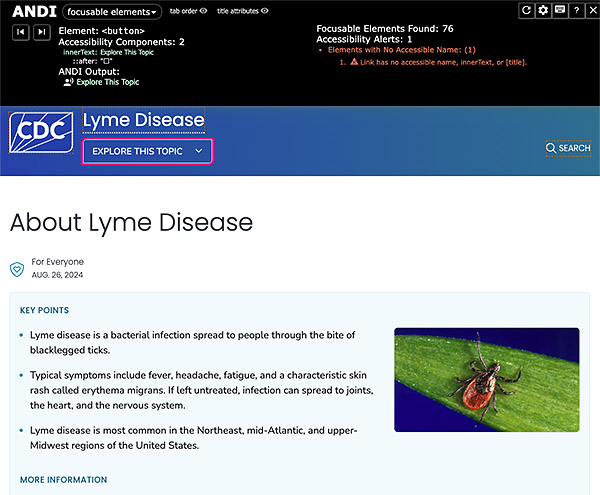Open ANDI settings gear
Viewport: 600px width, 495px height.
543,10
